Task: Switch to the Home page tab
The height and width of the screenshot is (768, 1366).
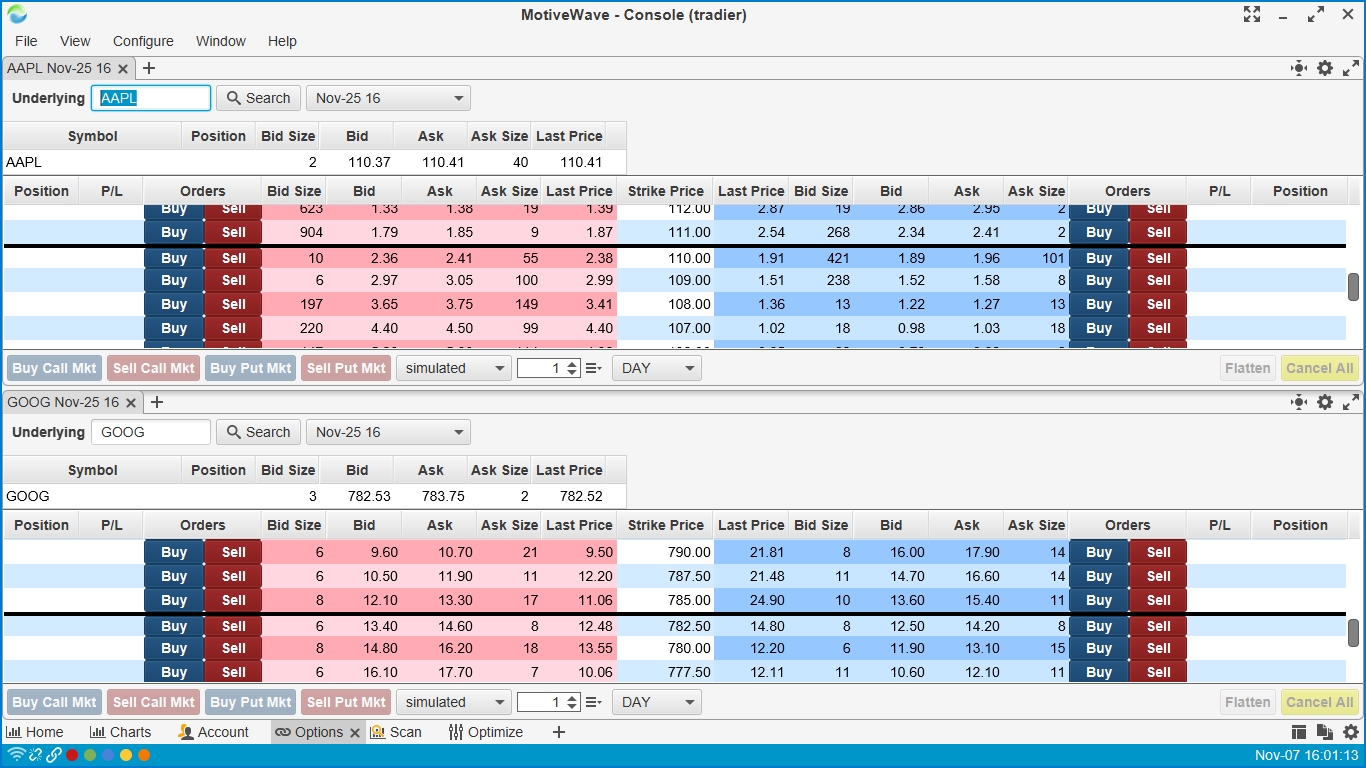Action: tap(35, 732)
